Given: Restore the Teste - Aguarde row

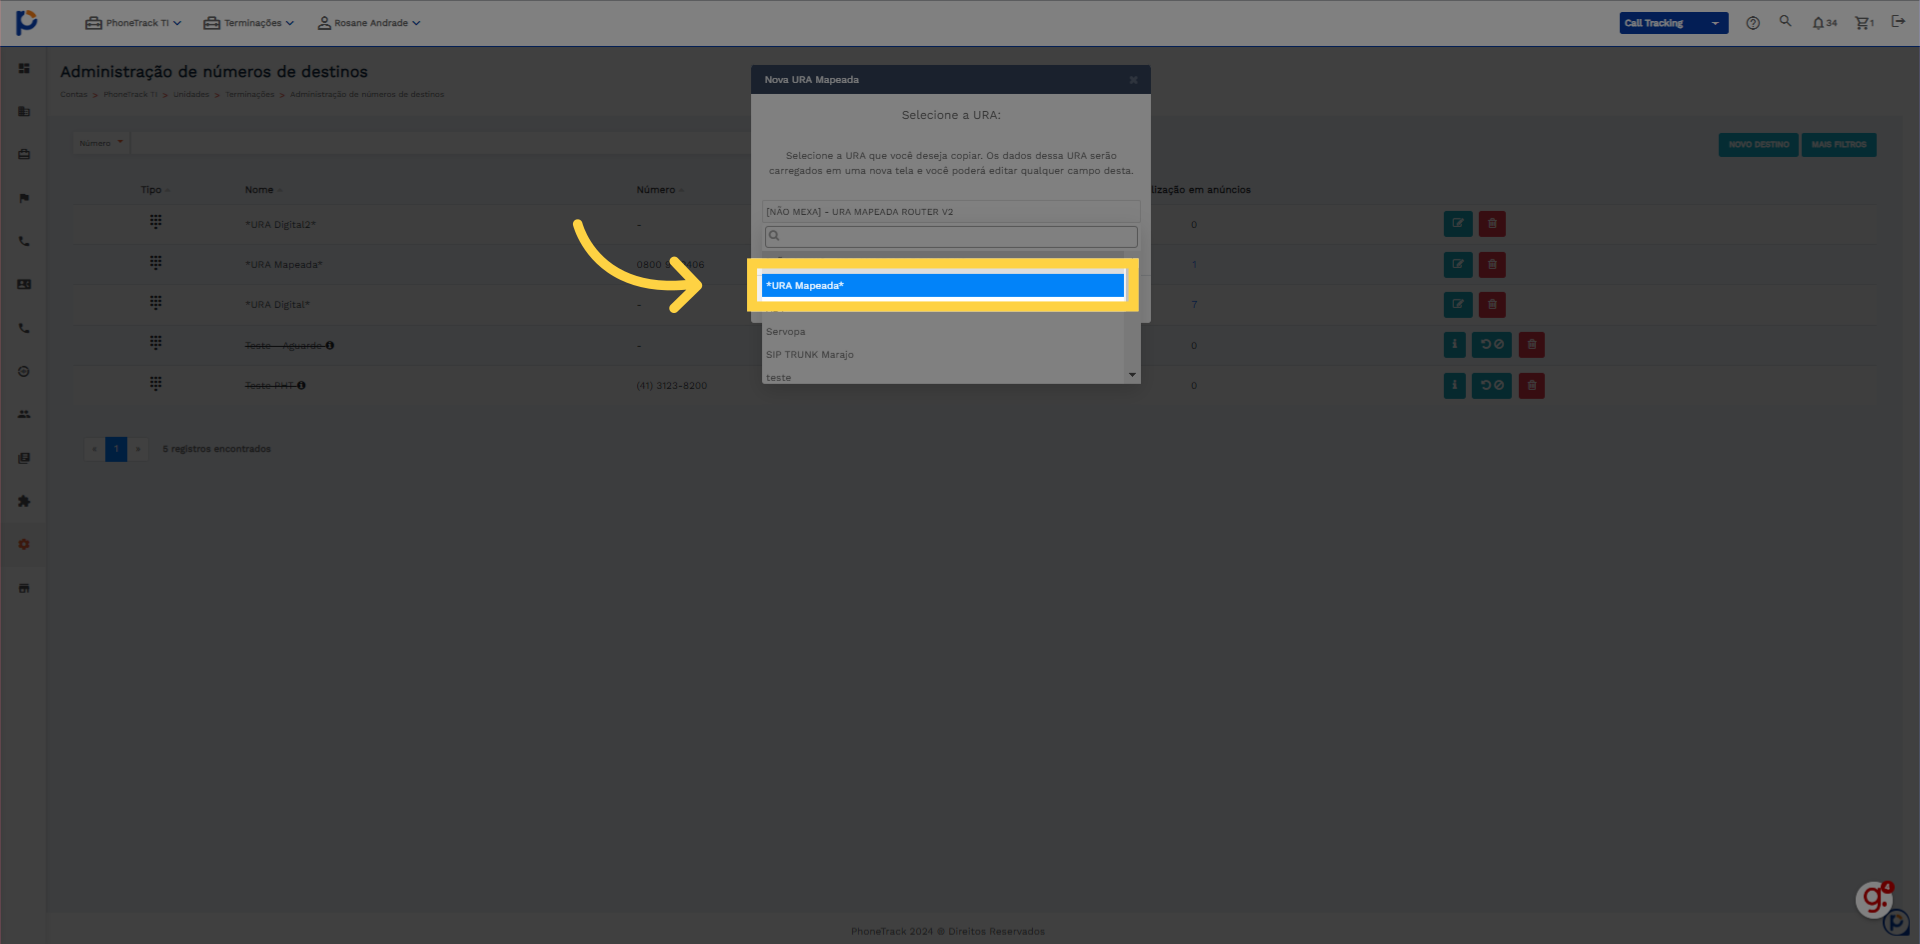Looking at the screenshot, I should pyautogui.click(x=1492, y=345).
